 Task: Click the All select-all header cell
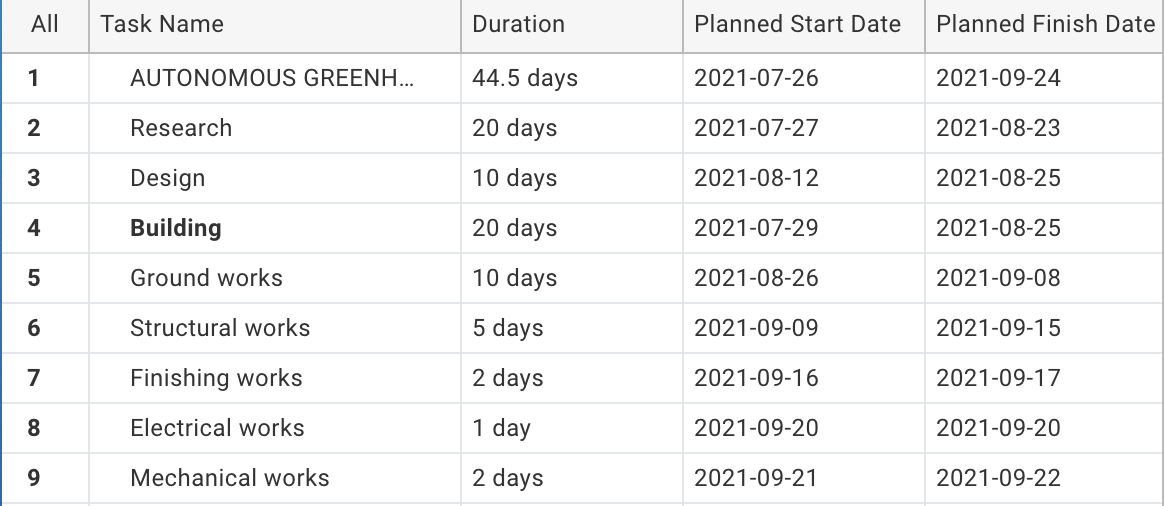(x=45, y=25)
